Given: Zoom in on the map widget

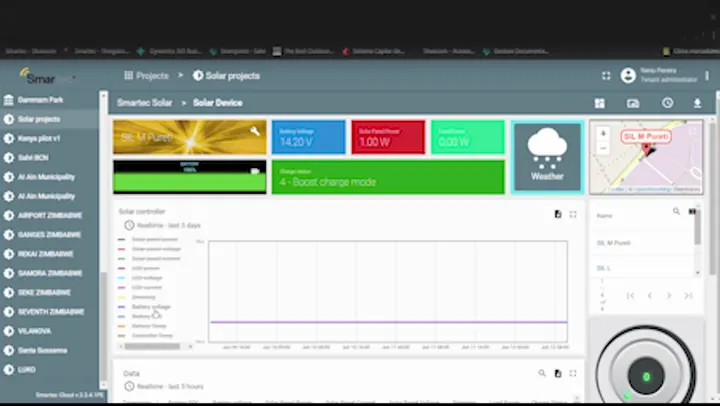Looking at the screenshot, I should coord(603,134).
